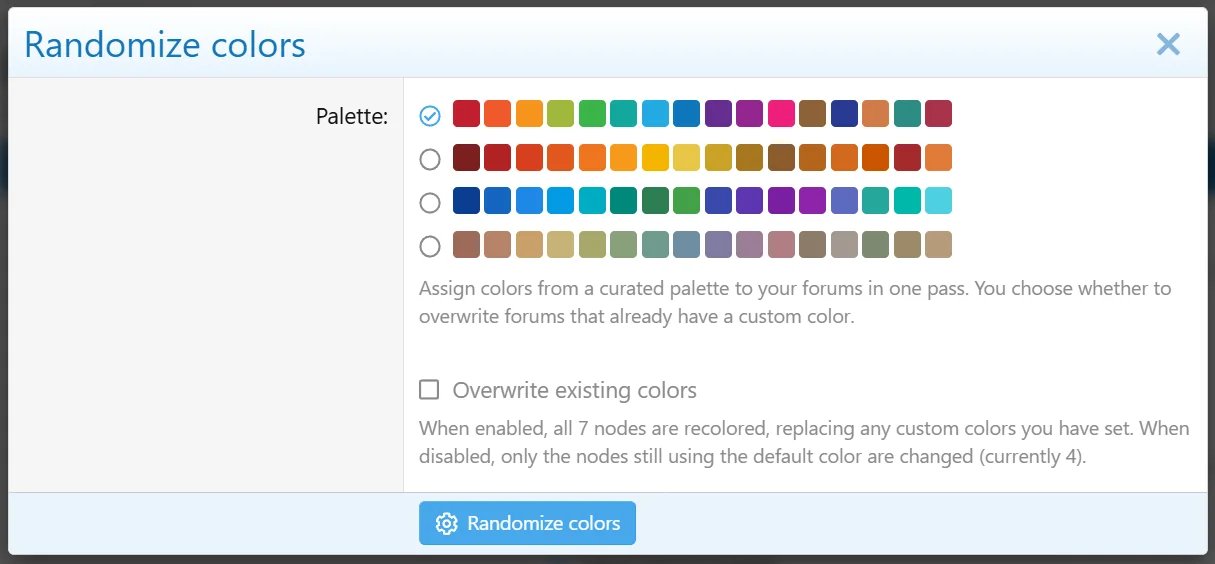
Task: Click the navy swatch starting the cool palette
Action: tap(466, 201)
